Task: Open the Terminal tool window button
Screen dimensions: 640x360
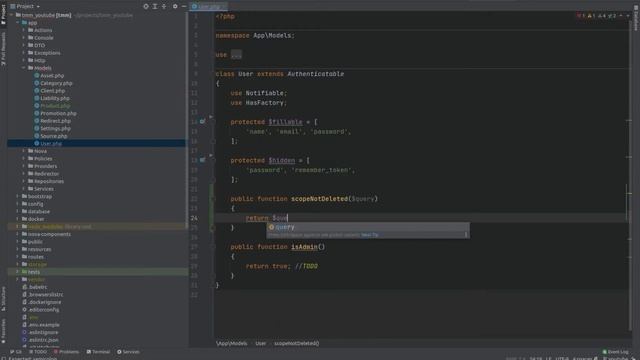Action: [98, 351]
